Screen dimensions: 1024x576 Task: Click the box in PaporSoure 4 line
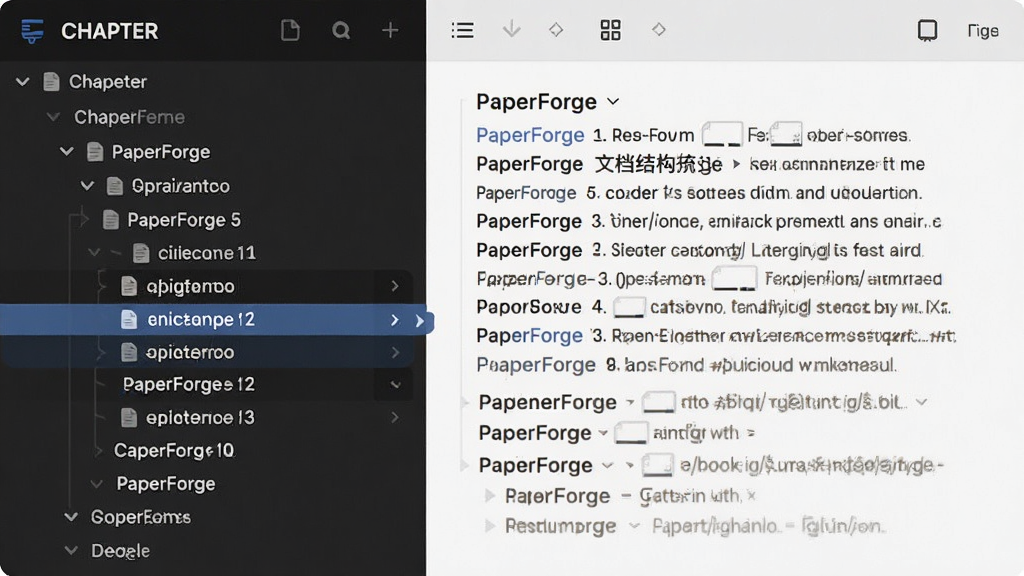click(x=629, y=307)
